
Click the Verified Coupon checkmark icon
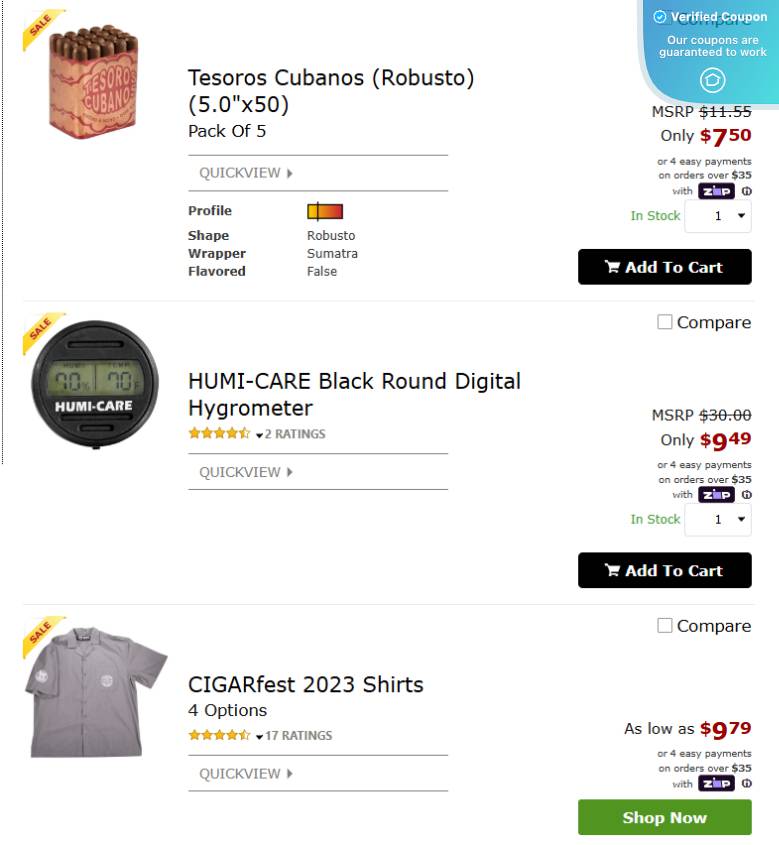(661, 17)
